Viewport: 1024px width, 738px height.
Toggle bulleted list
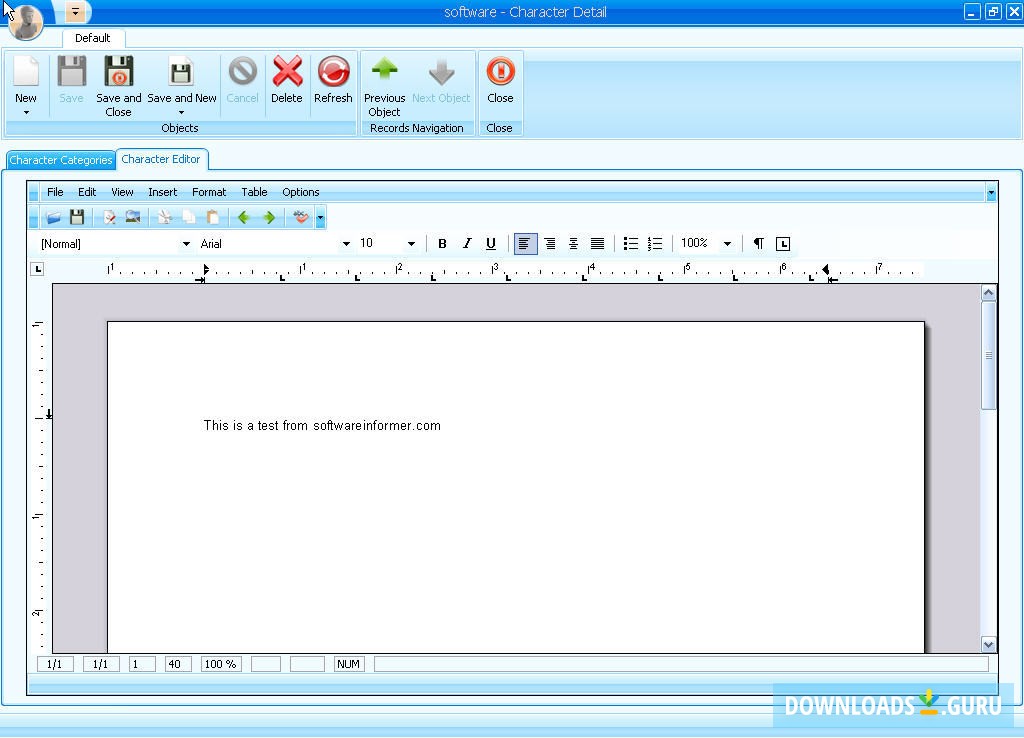point(630,244)
